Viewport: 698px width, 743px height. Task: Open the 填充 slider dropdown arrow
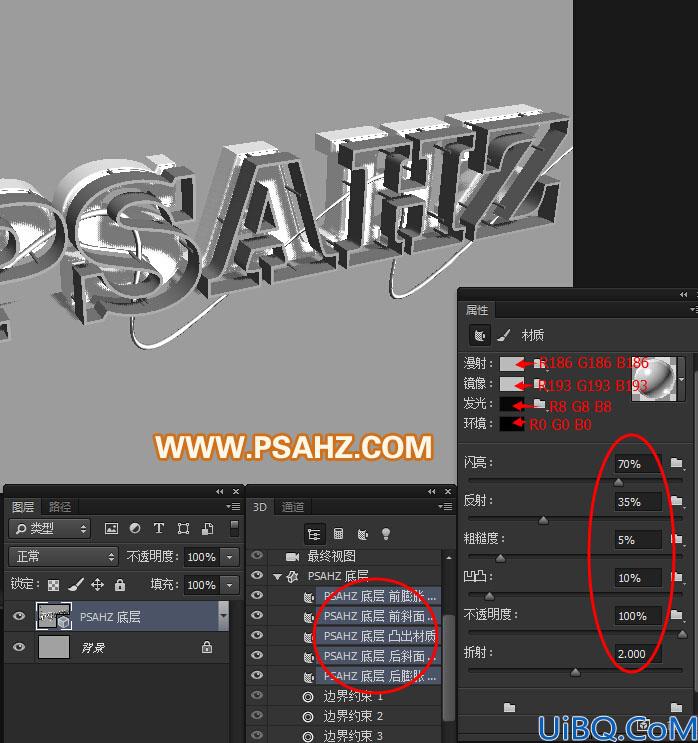pyautogui.click(x=230, y=585)
